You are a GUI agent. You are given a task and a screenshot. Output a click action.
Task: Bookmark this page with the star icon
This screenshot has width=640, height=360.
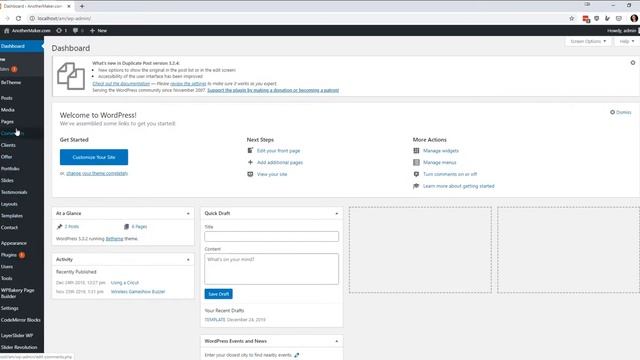pyautogui.click(x=571, y=18)
